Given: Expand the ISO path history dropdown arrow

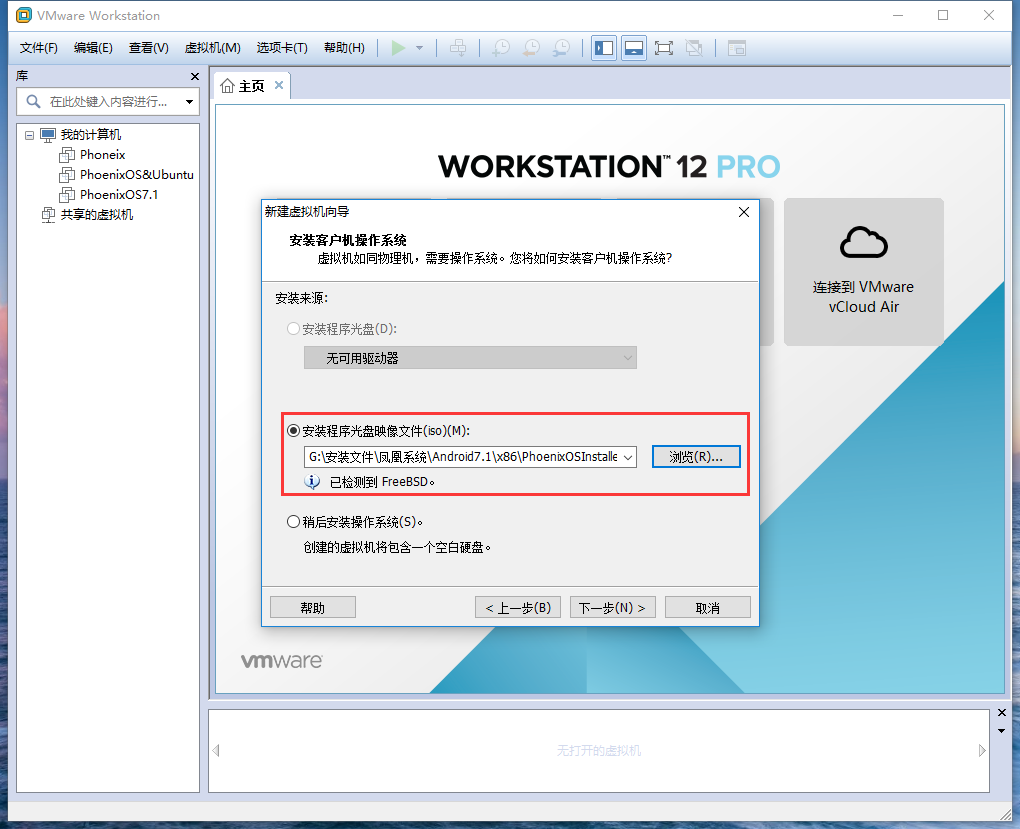Looking at the screenshot, I should click(628, 457).
